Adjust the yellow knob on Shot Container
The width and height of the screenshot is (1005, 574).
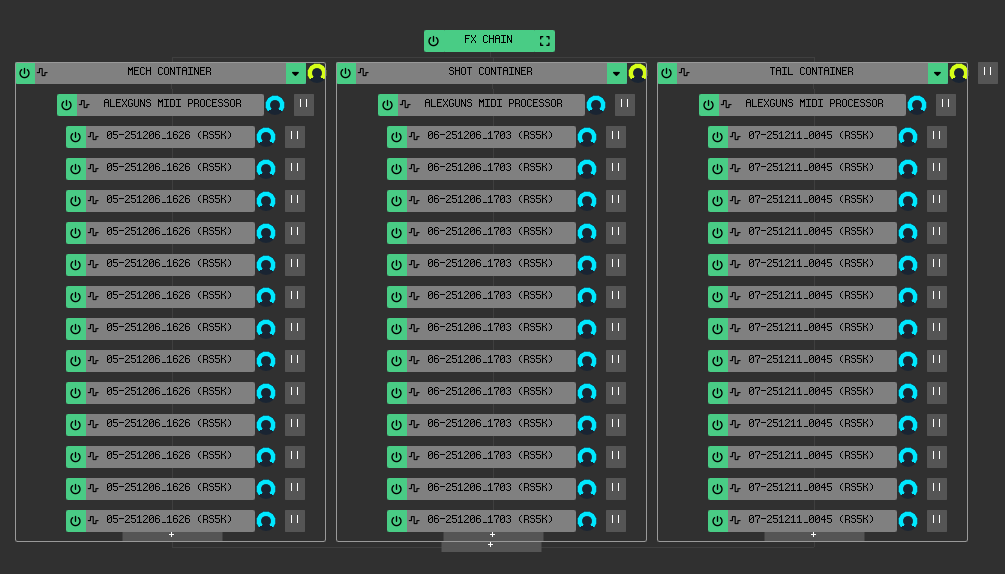(637, 73)
